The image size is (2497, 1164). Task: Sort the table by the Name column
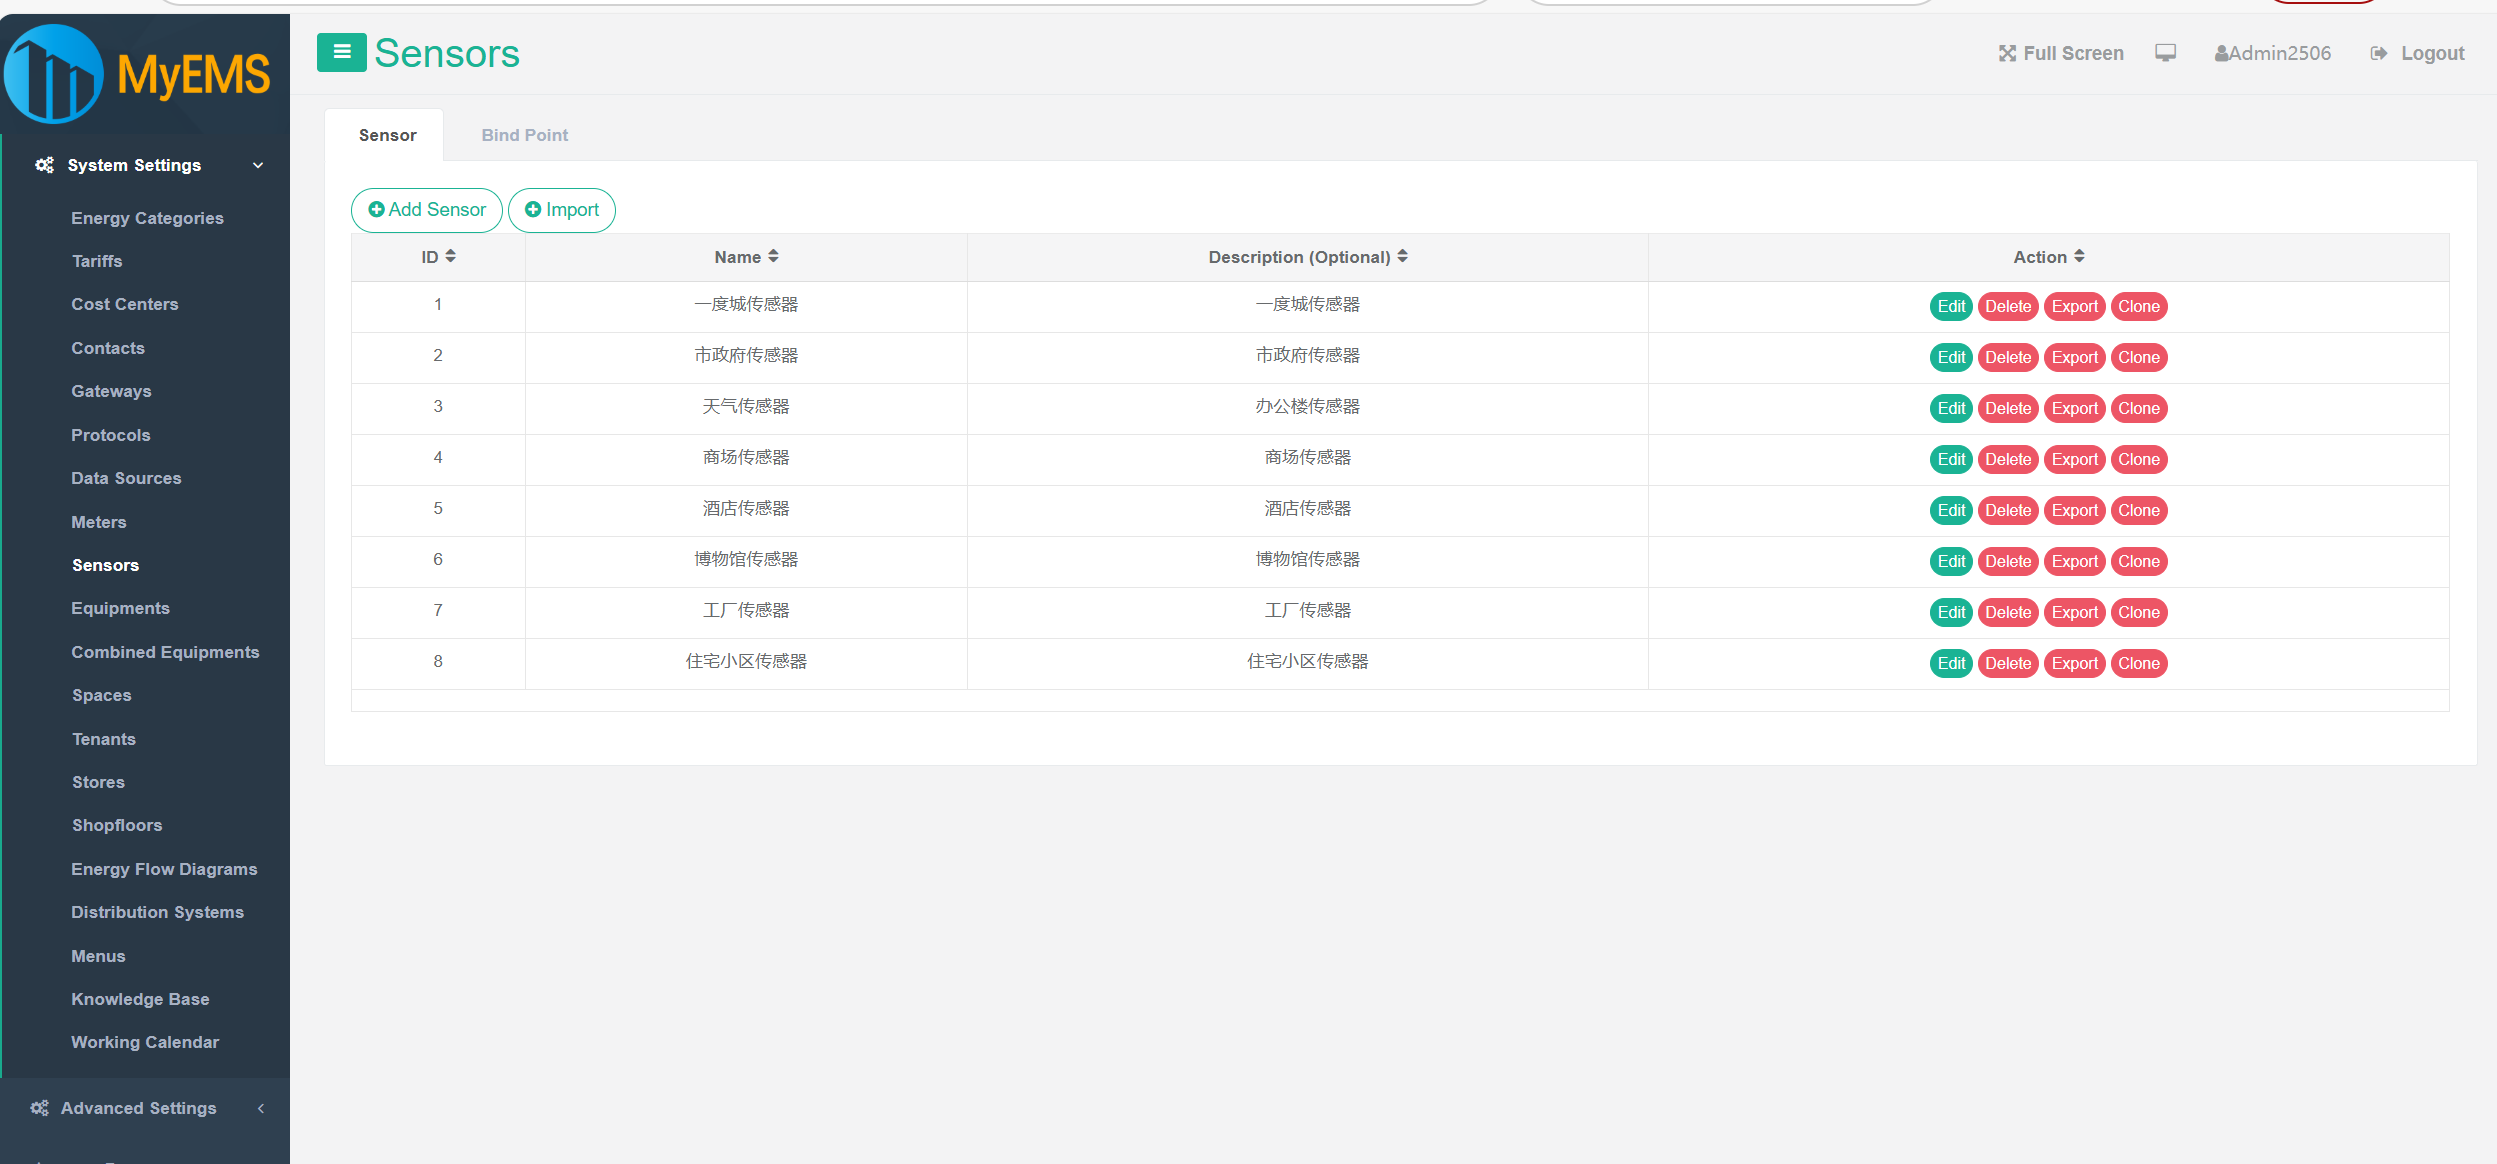coord(773,257)
